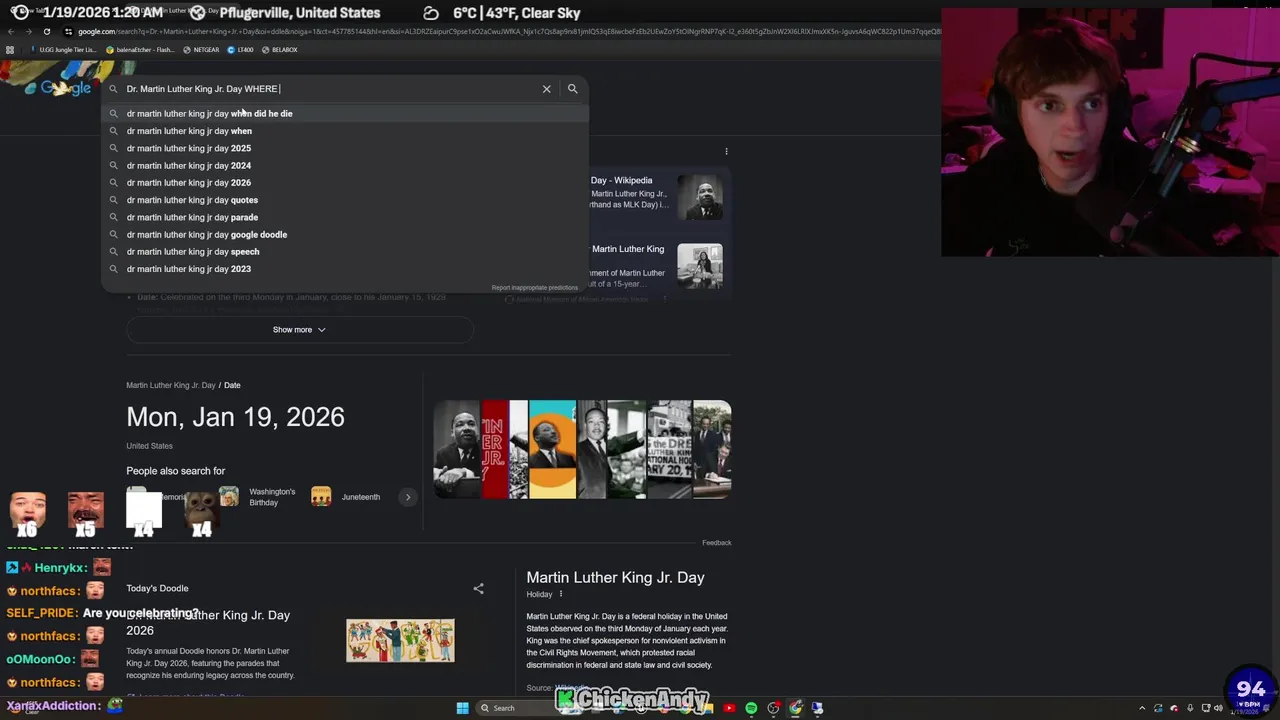Image resolution: width=1280 pixels, height=720 pixels.
Task: Open the three-dot menu next to 'Holiday'
Action: click(560, 594)
